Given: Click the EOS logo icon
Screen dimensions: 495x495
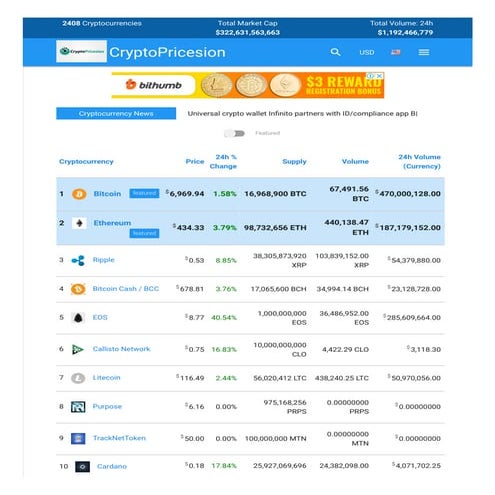Looking at the screenshot, I should (78, 318).
